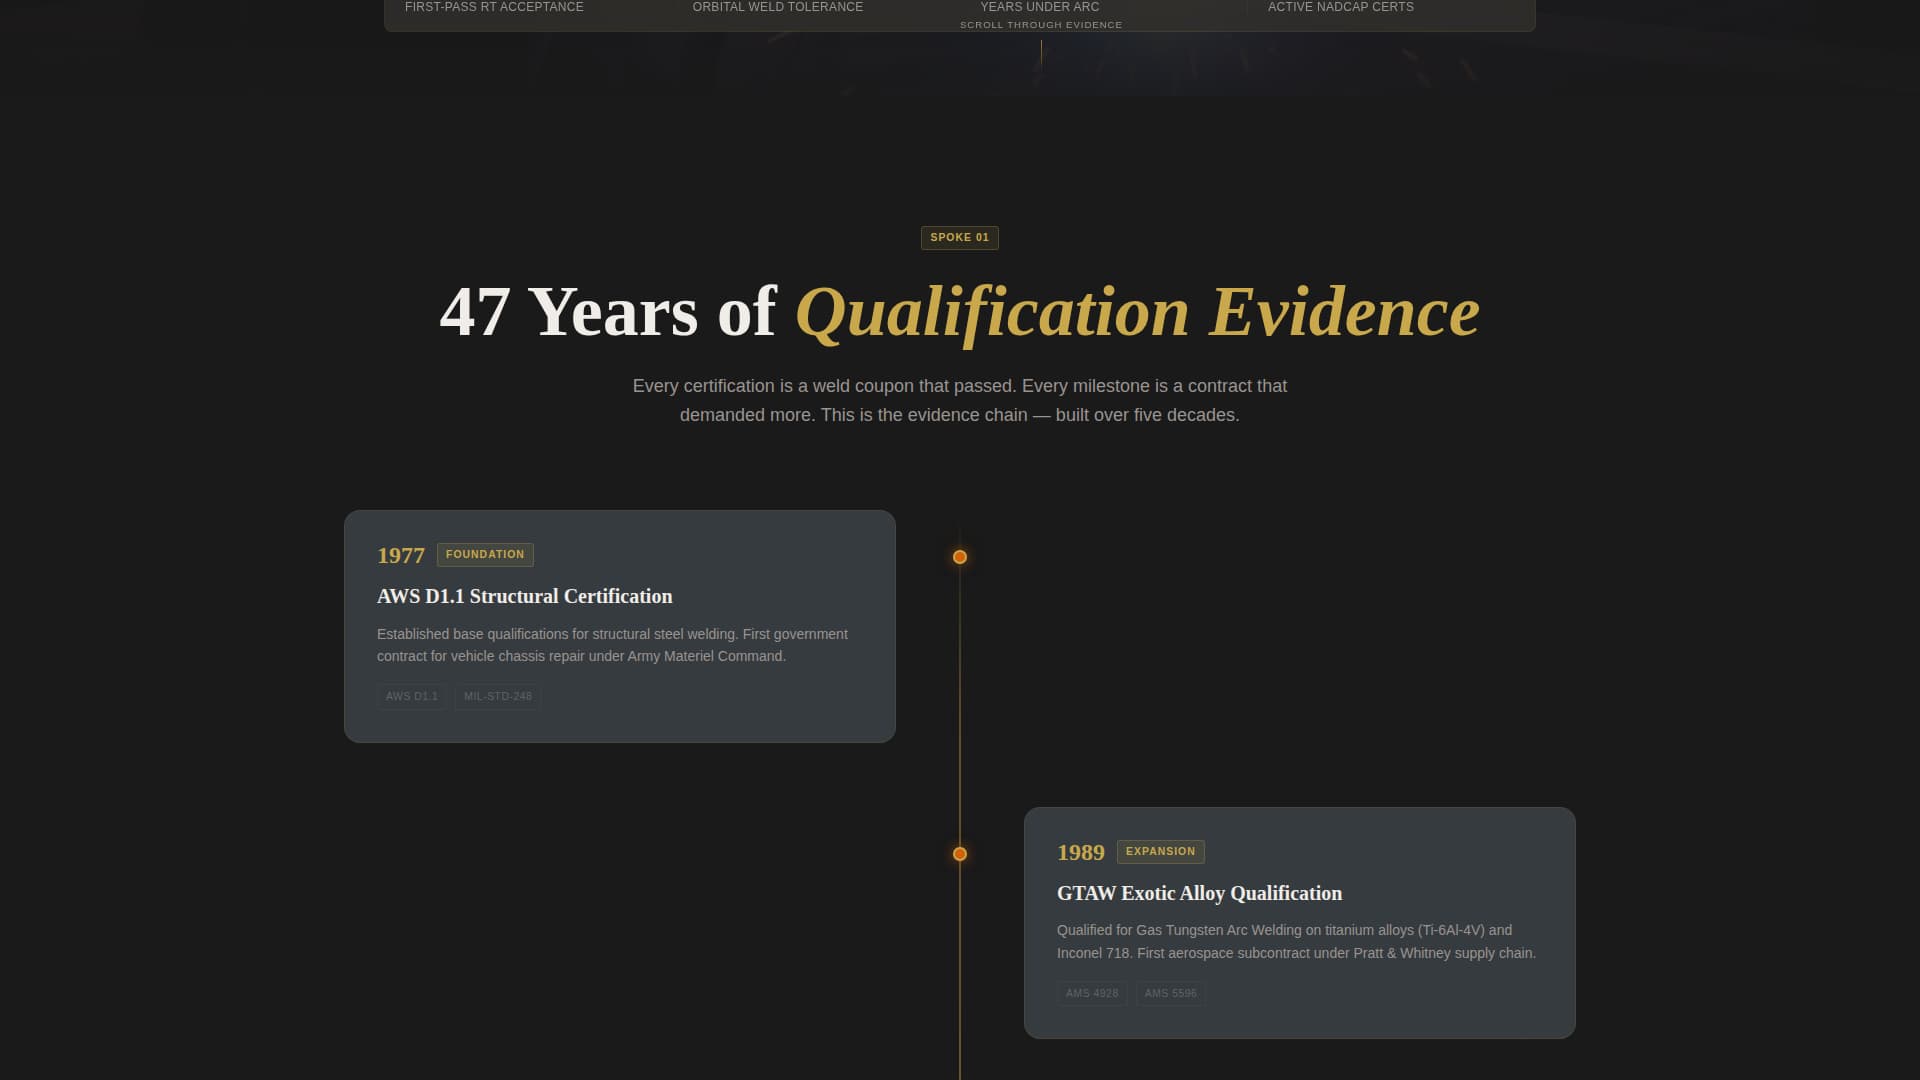Click the SPOKE 01 label

[959, 237]
